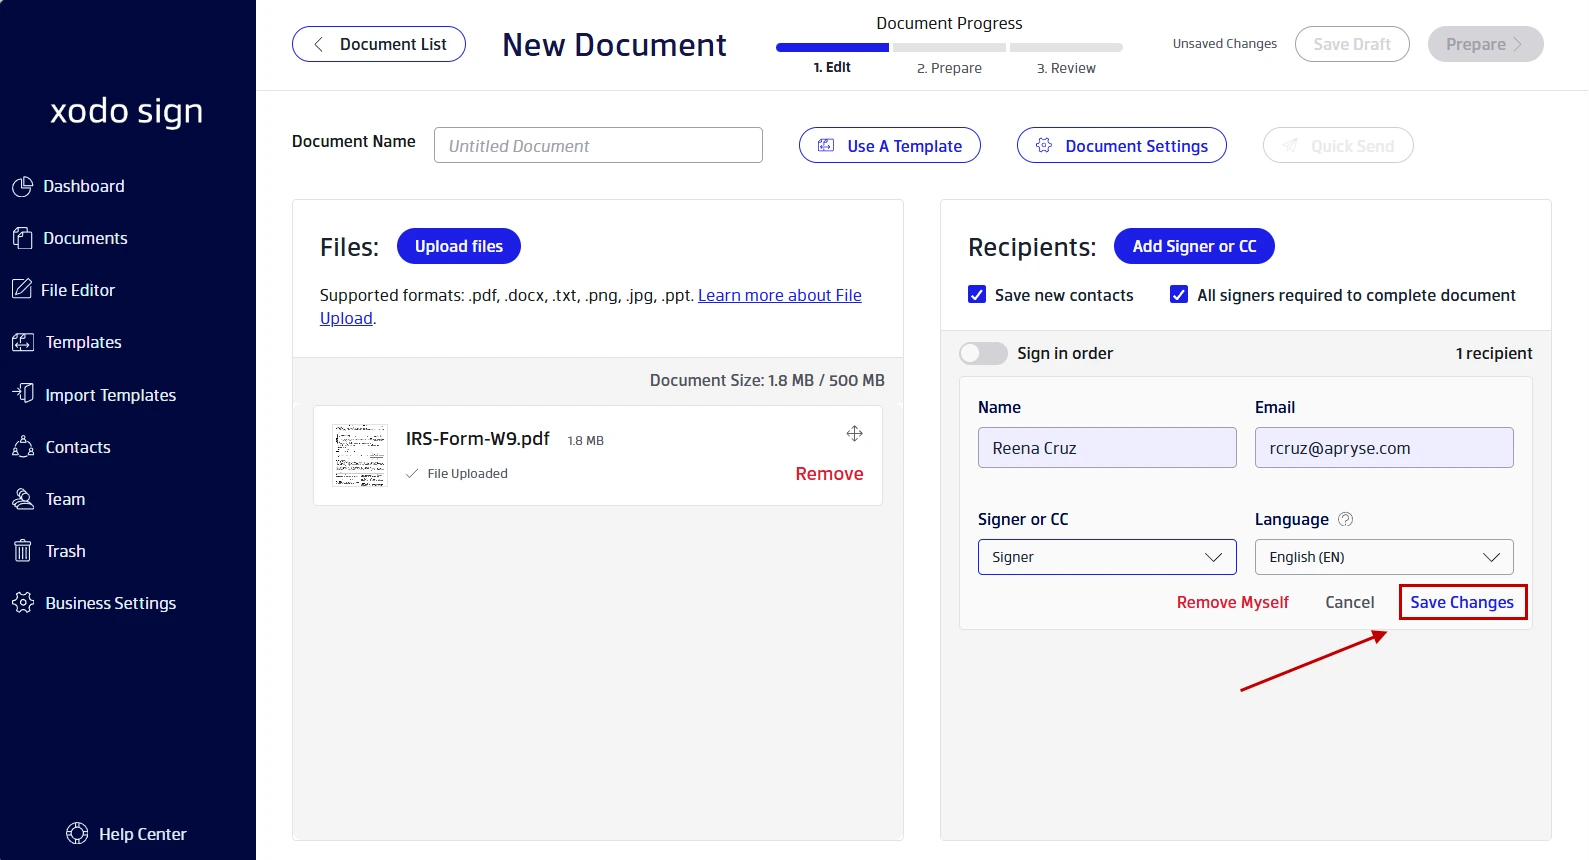Click the Language help question mark icon

pyautogui.click(x=1345, y=519)
